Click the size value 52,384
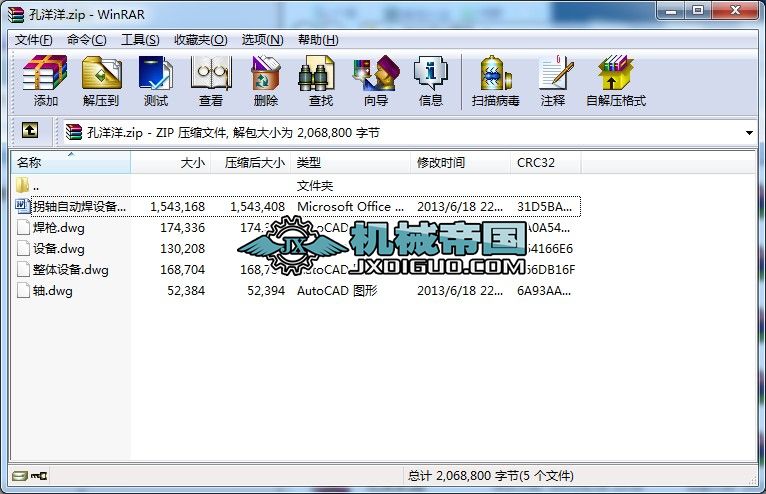 tap(186, 291)
